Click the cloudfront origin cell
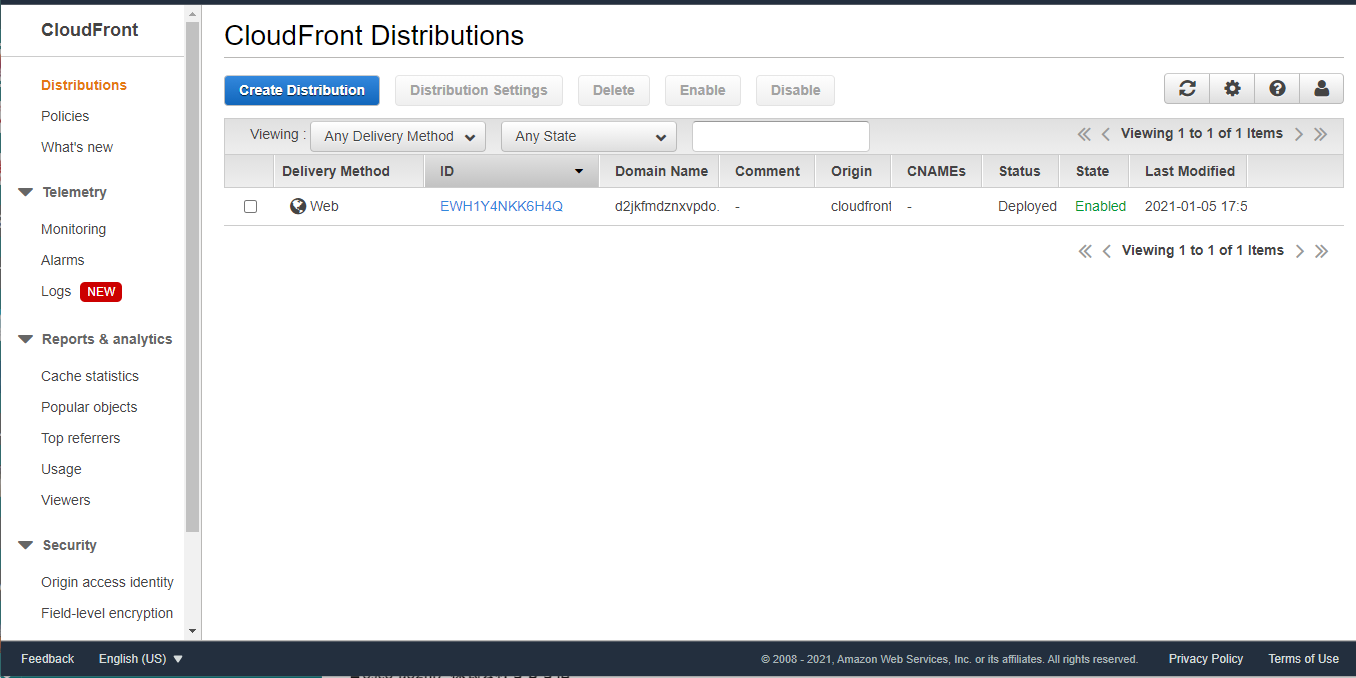Image resolution: width=1356 pixels, height=678 pixels. pos(861,206)
